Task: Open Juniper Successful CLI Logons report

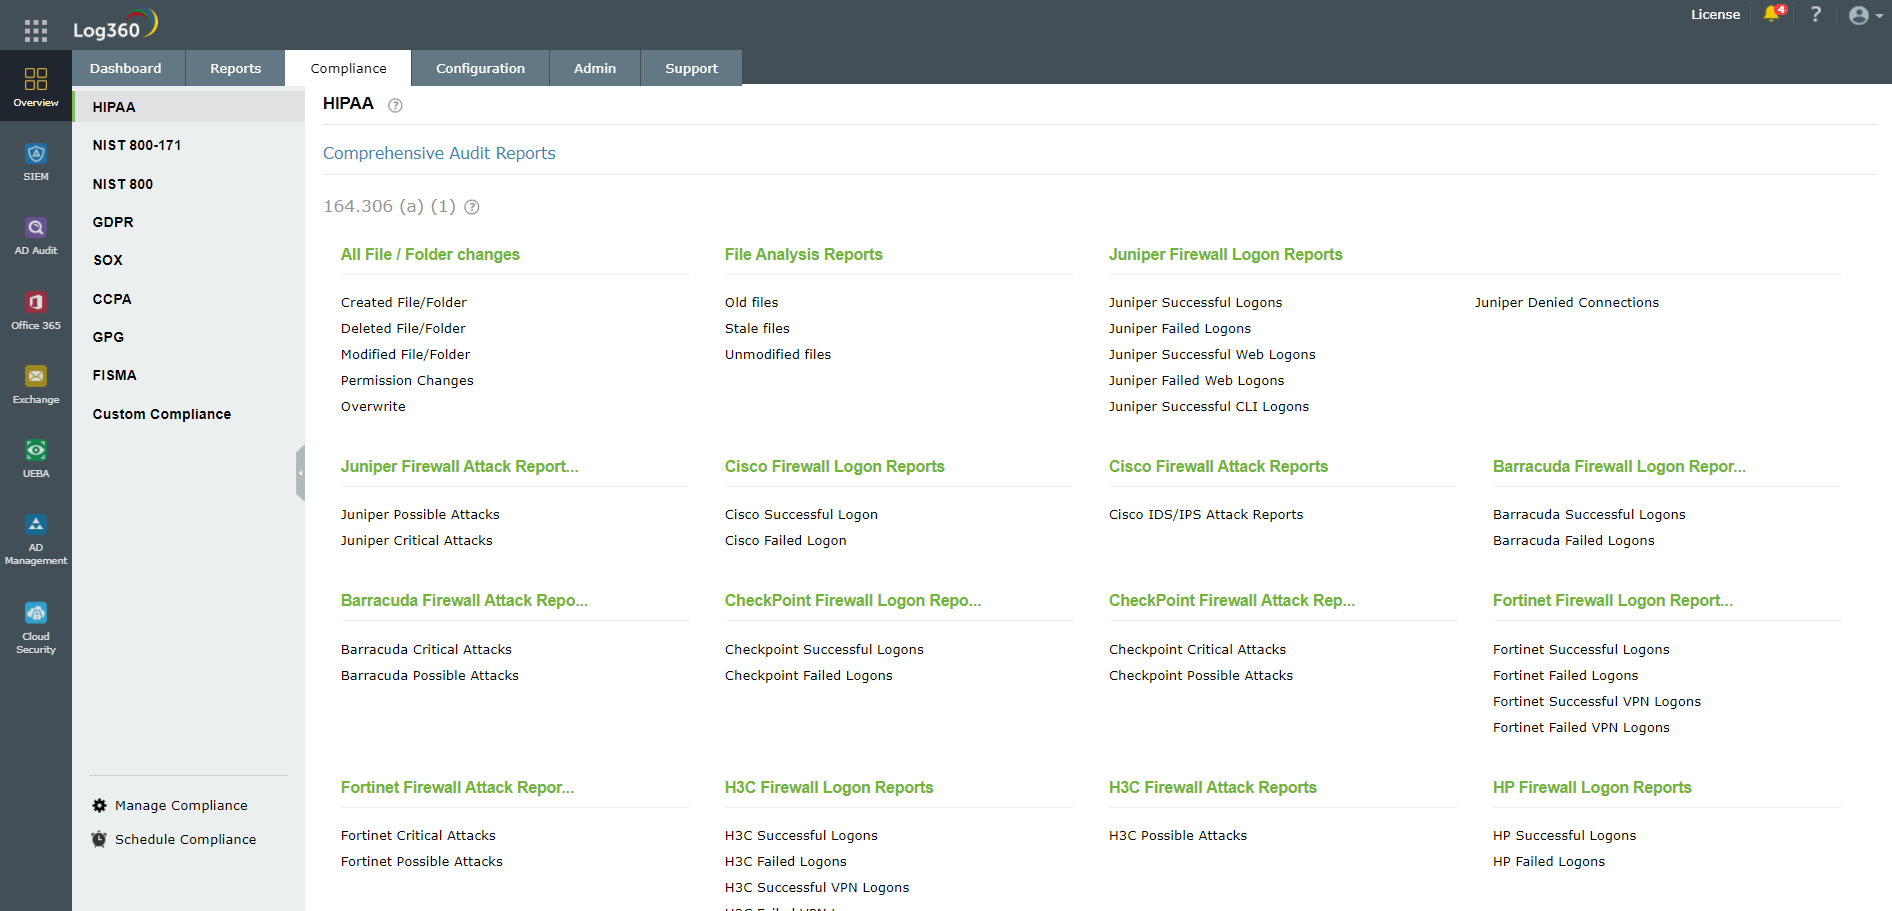Action: point(1208,406)
